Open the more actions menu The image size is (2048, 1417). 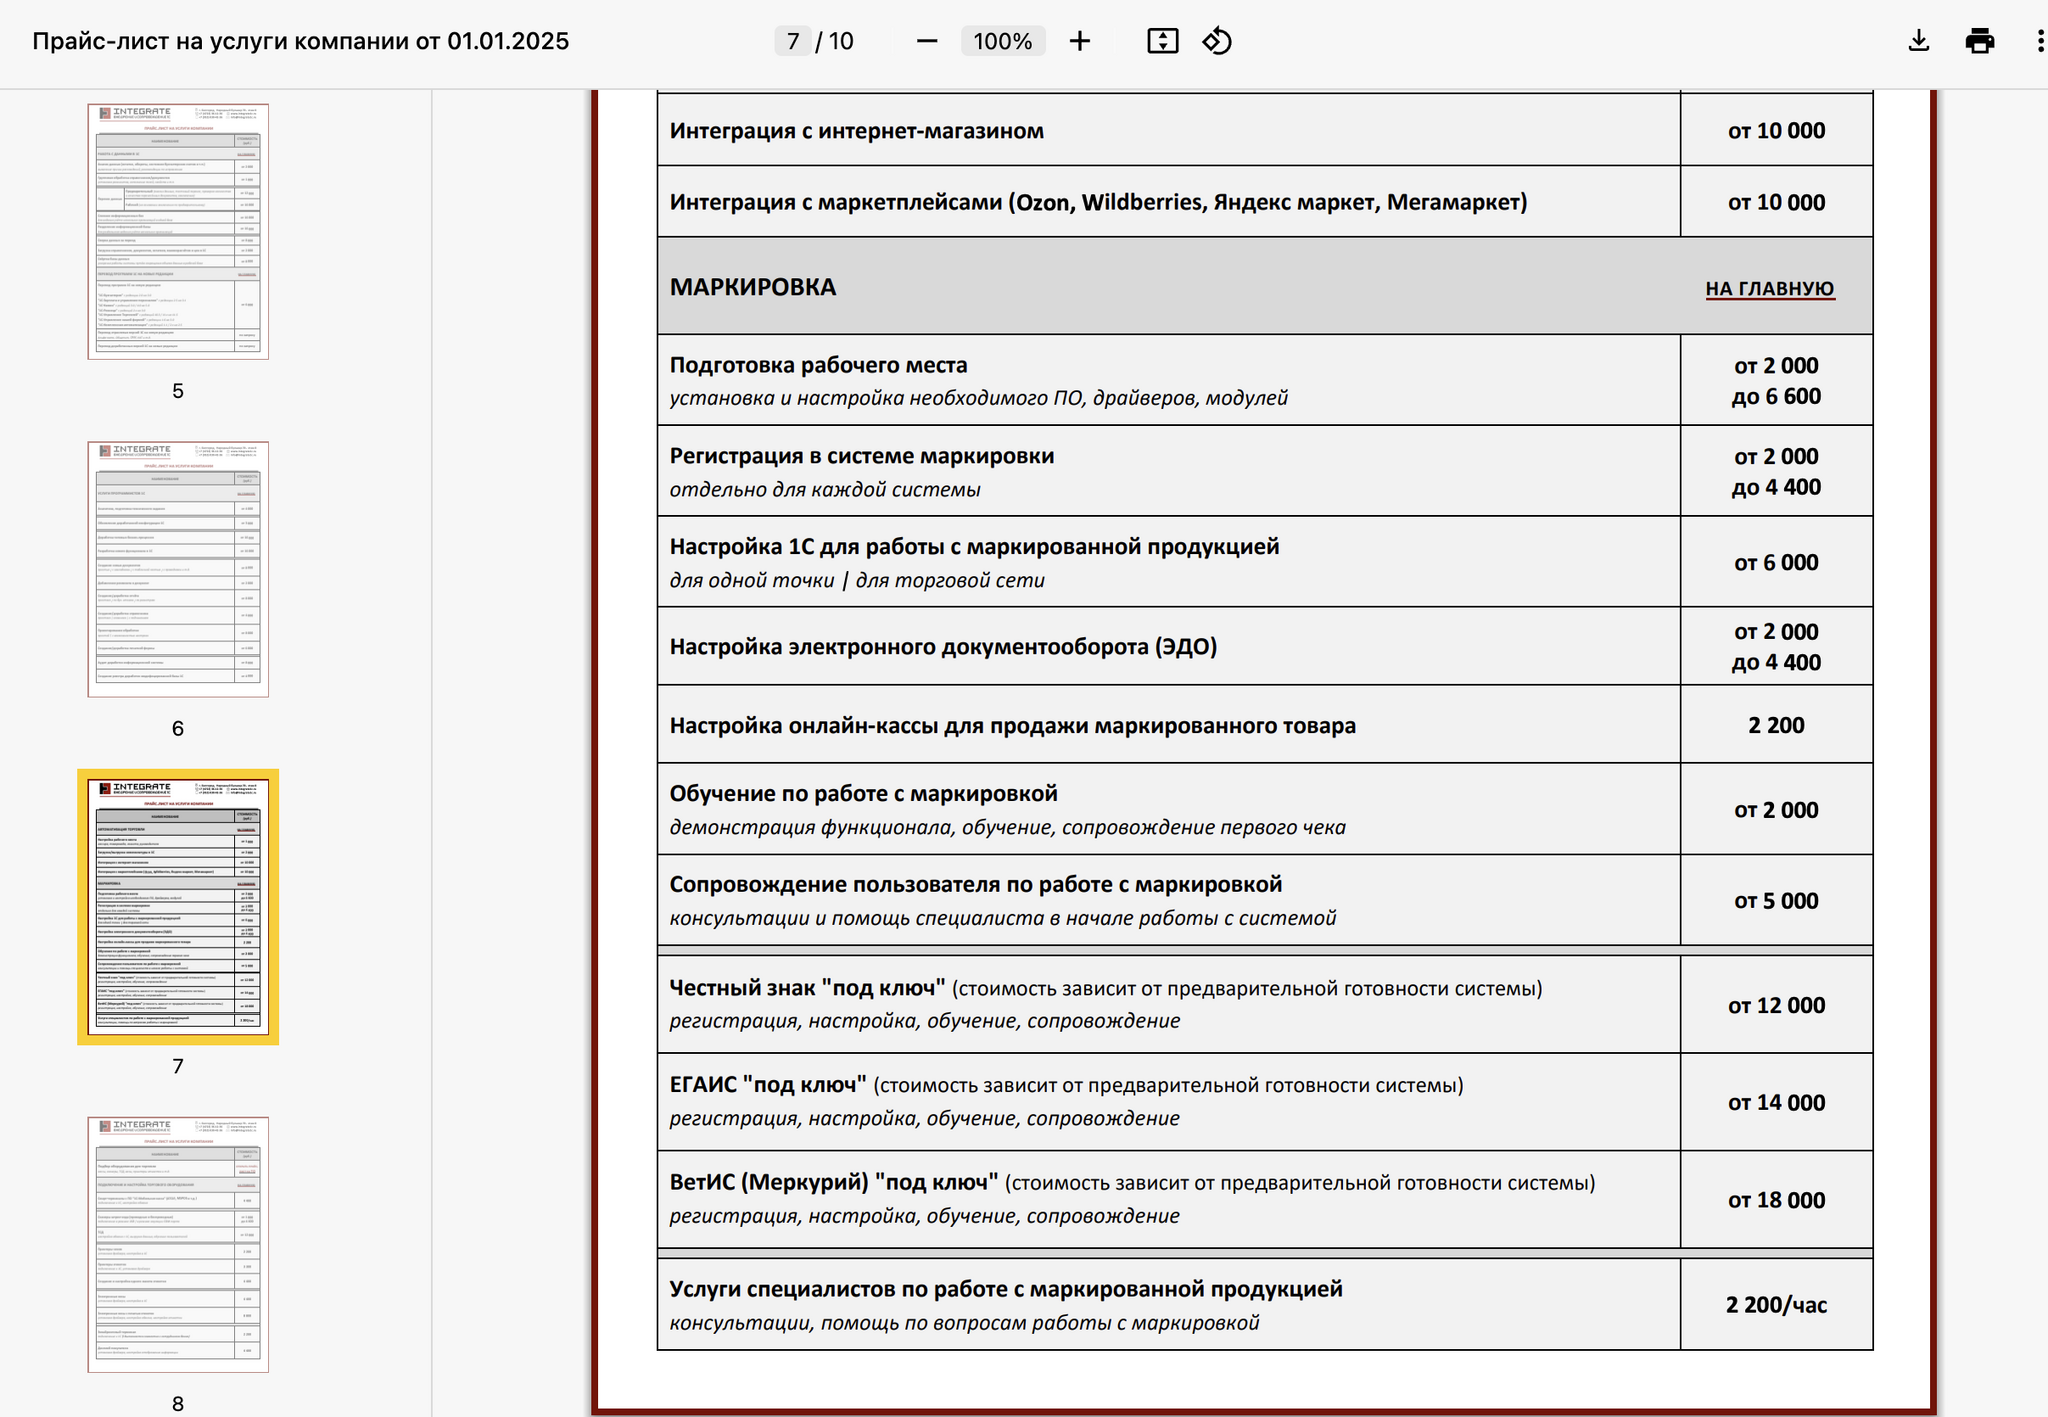2039,41
